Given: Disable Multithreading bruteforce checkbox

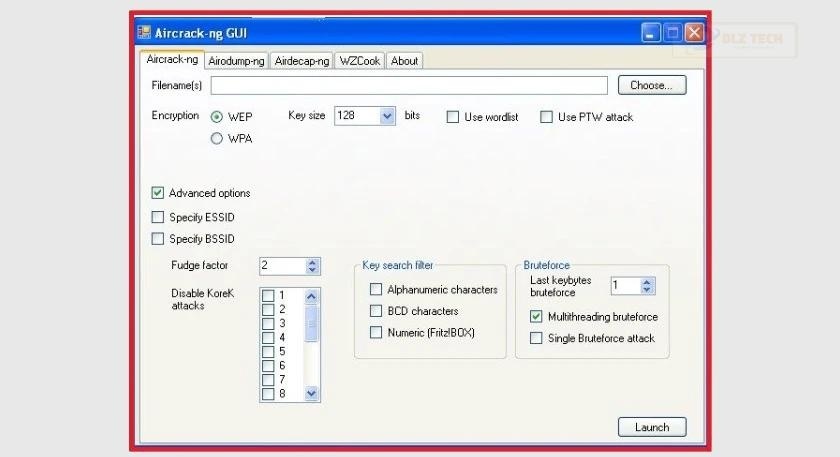Looking at the screenshot, I should pyautogui.click(x=536, y=317).
